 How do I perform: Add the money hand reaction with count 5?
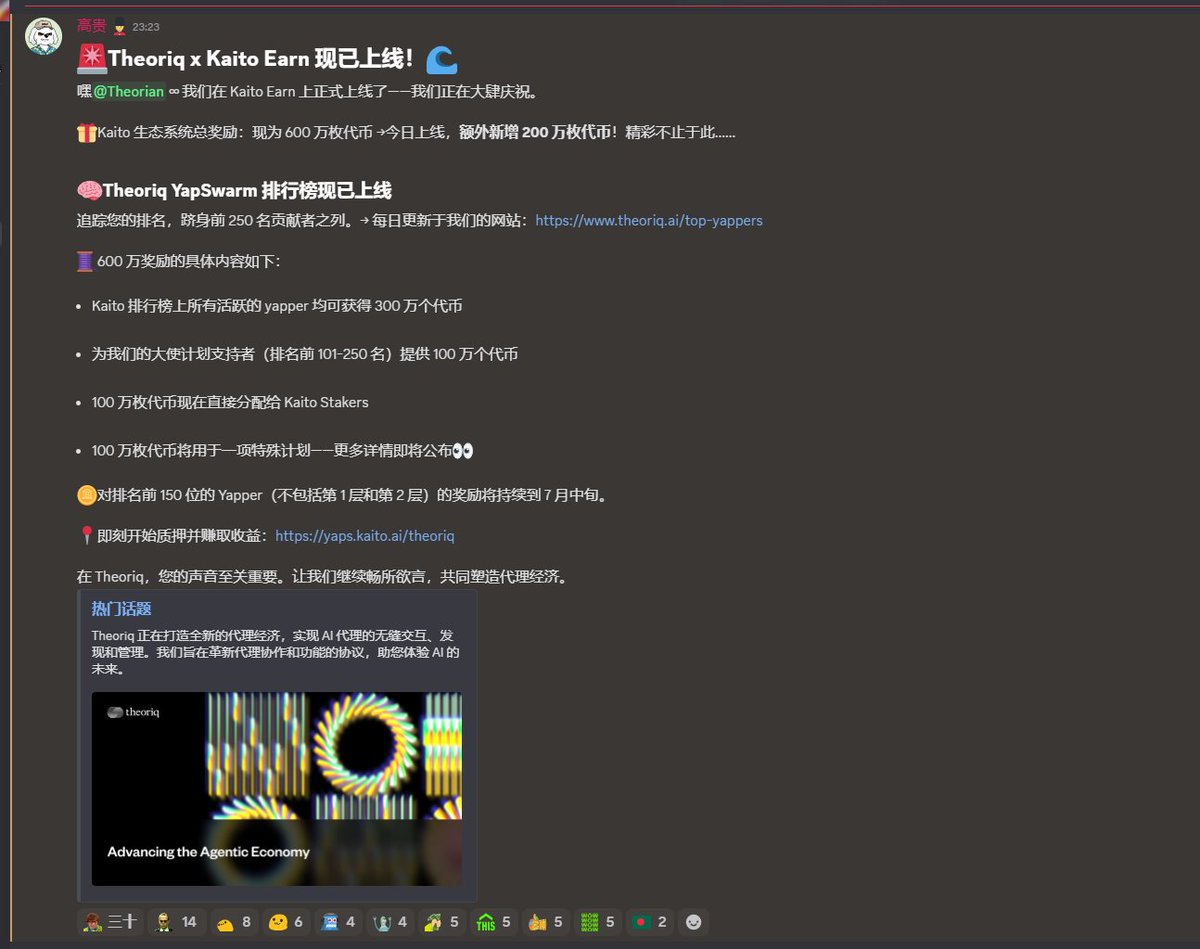[x=442, y=922]
